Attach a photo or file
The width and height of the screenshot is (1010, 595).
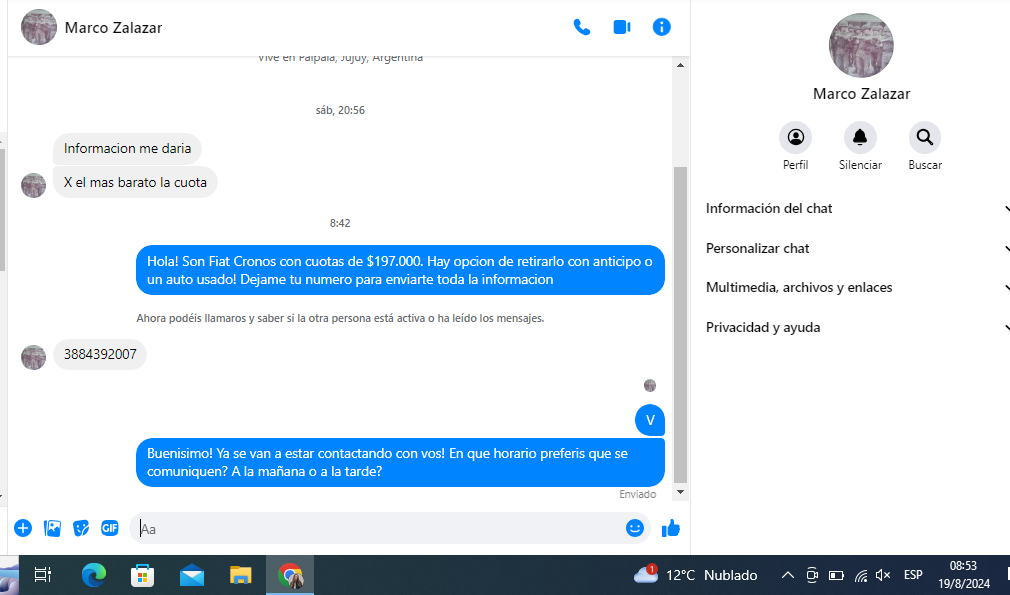pos(52,529)
